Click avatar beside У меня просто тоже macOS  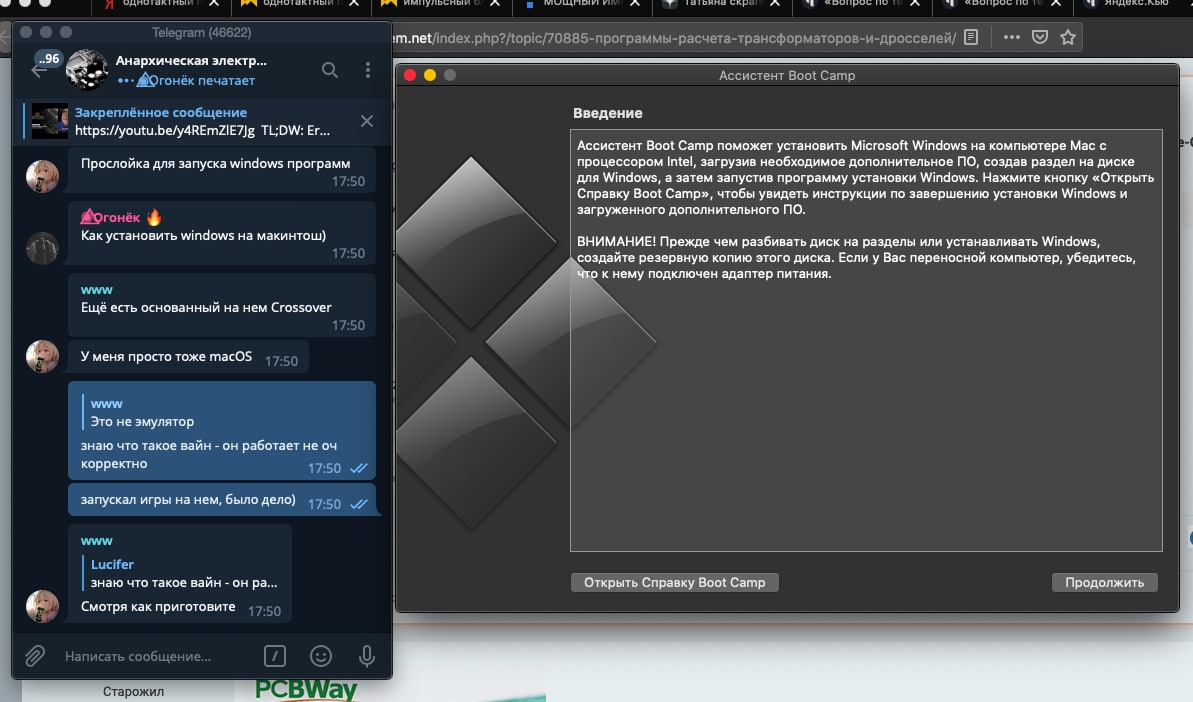tap(43, 356)
